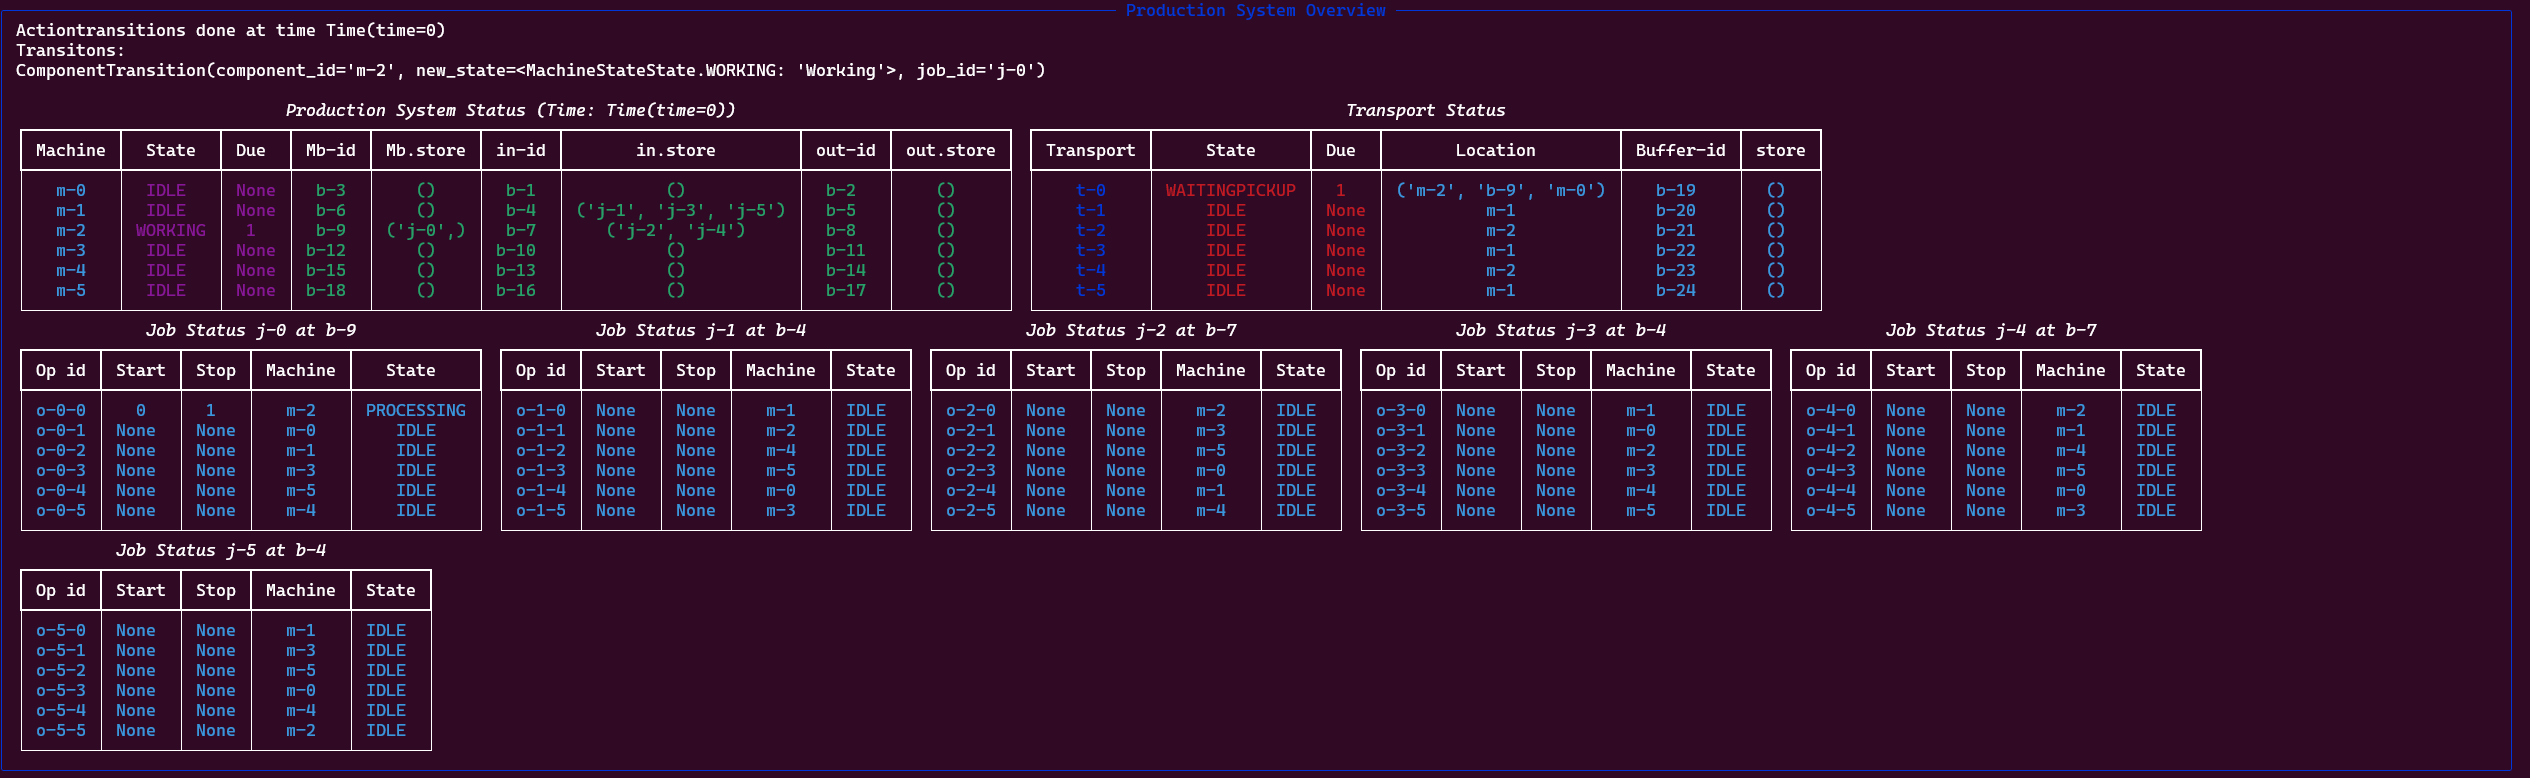Click location ('m-2', 'b-9', 'm-0')
This screenshot has width=2530, height=778.
1501,190
